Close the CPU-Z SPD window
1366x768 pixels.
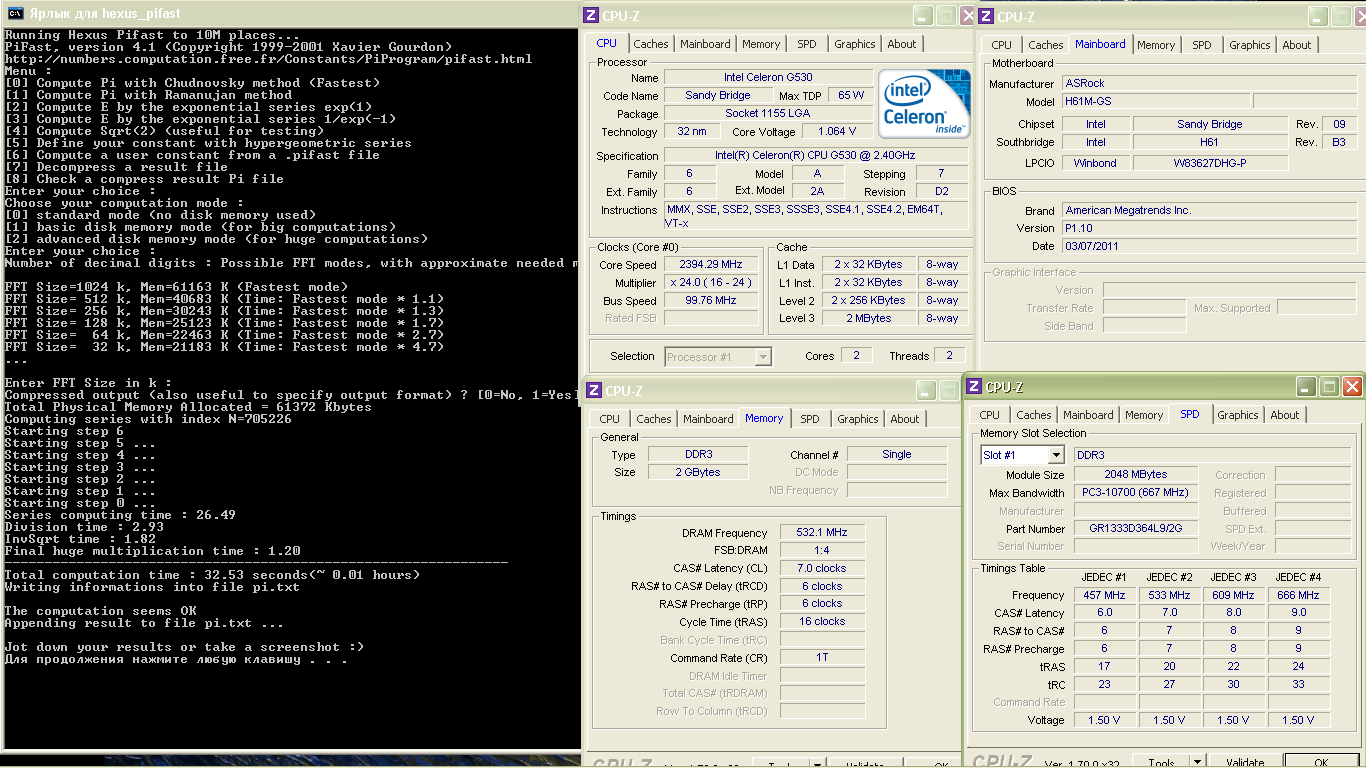click(x=1352, y=387)
